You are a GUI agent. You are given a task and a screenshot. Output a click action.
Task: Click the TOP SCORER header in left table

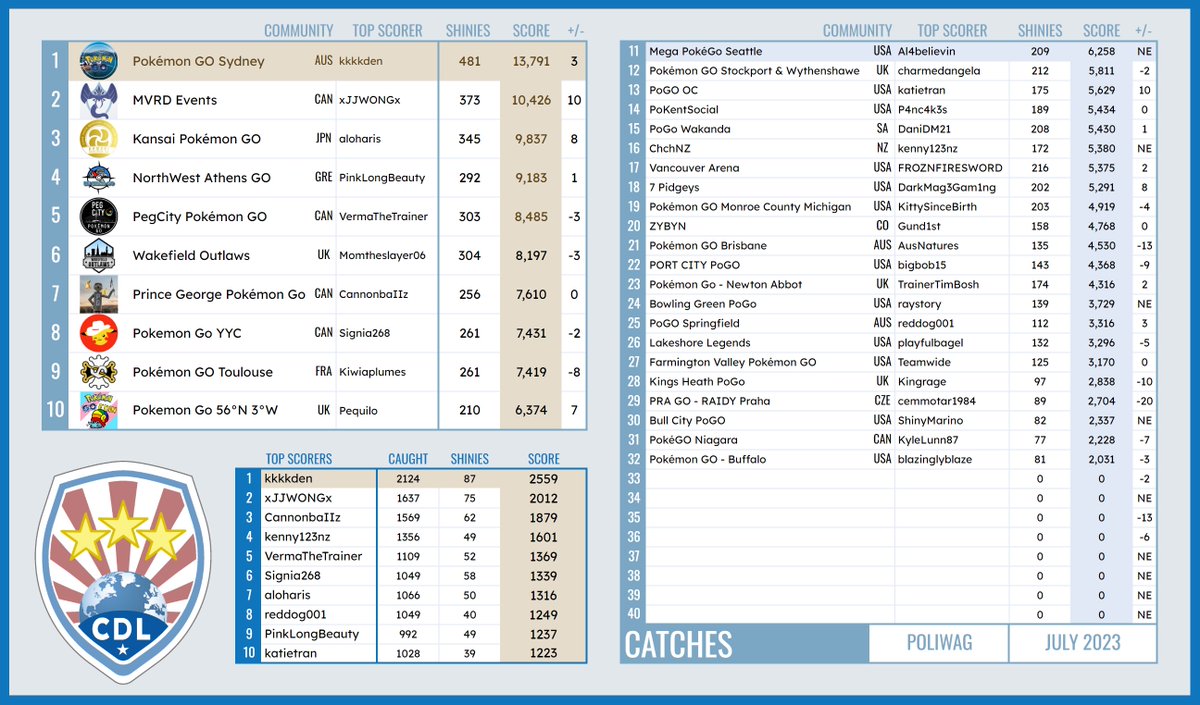click(x=388, y=31)
